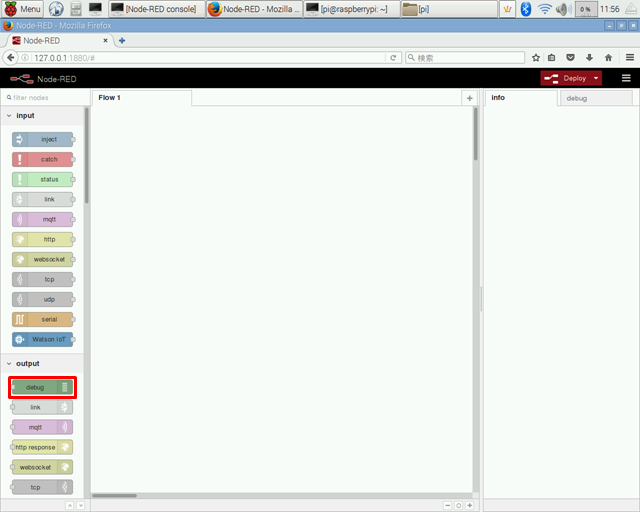Open the Bluetooth tray icon

tap(526, 9)
